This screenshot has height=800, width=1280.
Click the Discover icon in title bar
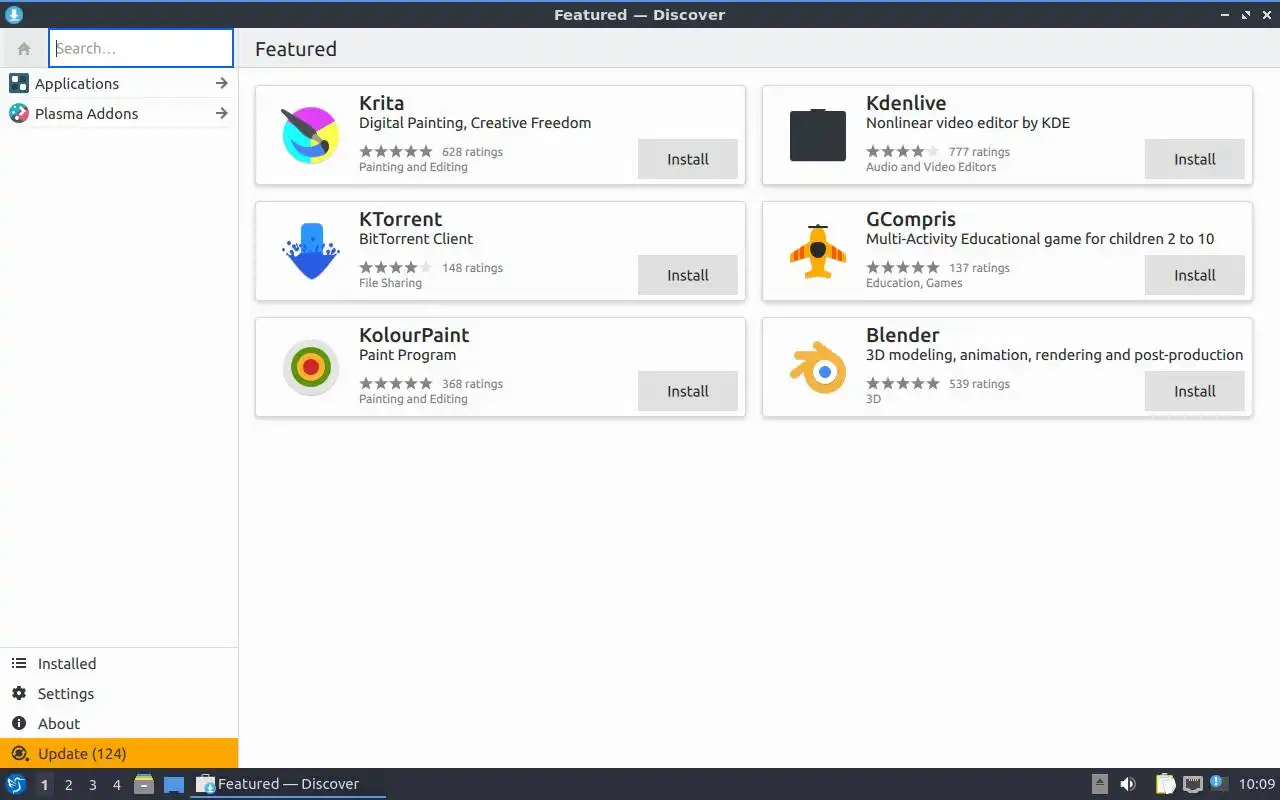coord(13,14)
